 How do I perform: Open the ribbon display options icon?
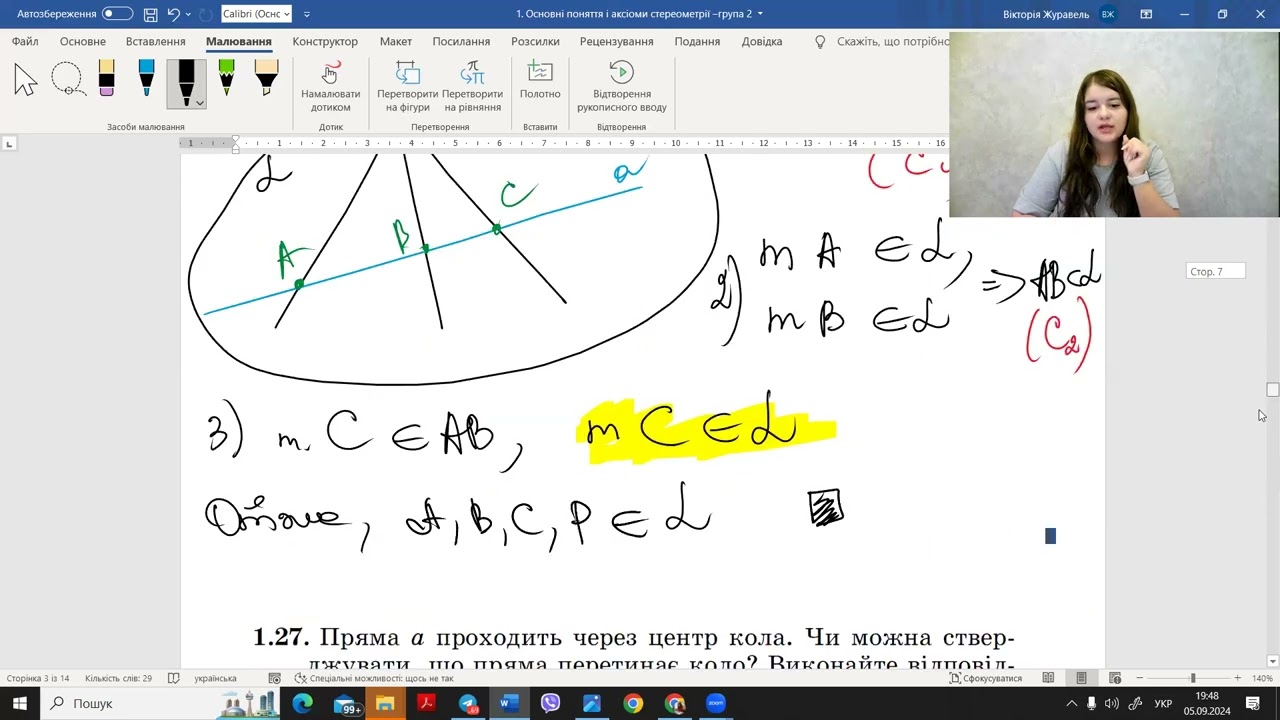pyautogui.click(x=1146, y=14)
